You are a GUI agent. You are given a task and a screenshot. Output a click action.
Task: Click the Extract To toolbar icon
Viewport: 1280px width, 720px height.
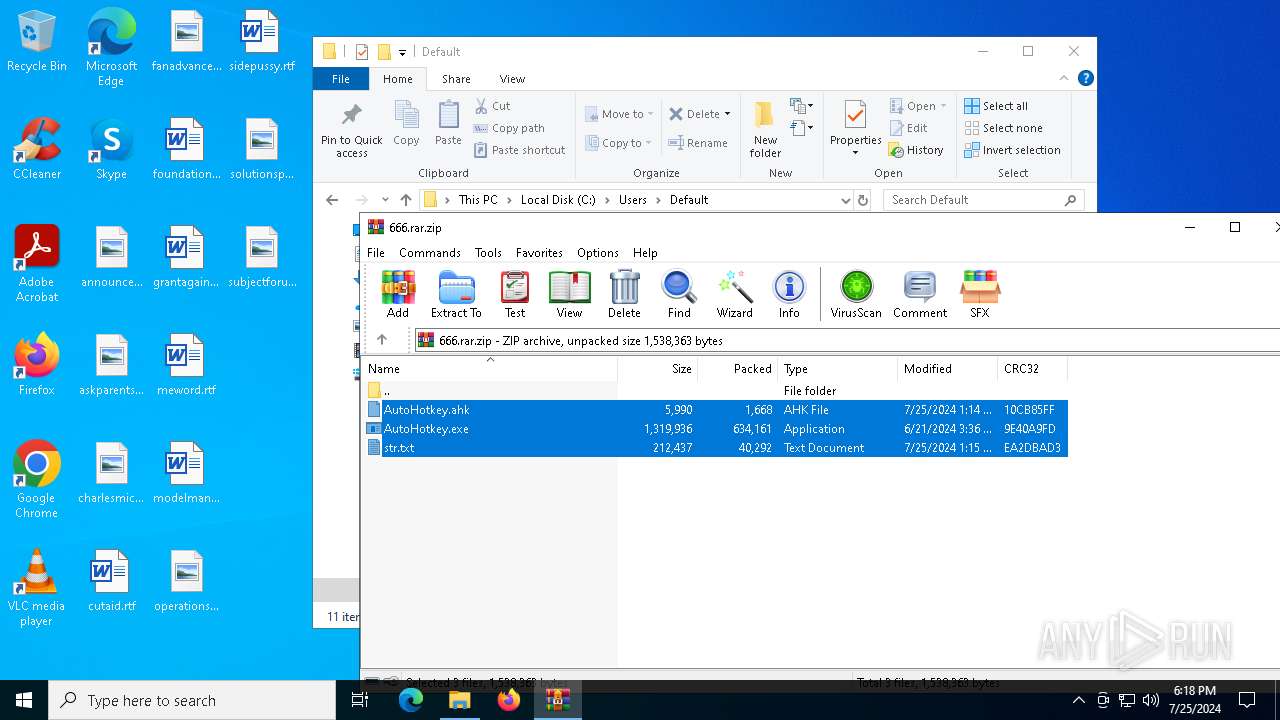pos(456,294)
